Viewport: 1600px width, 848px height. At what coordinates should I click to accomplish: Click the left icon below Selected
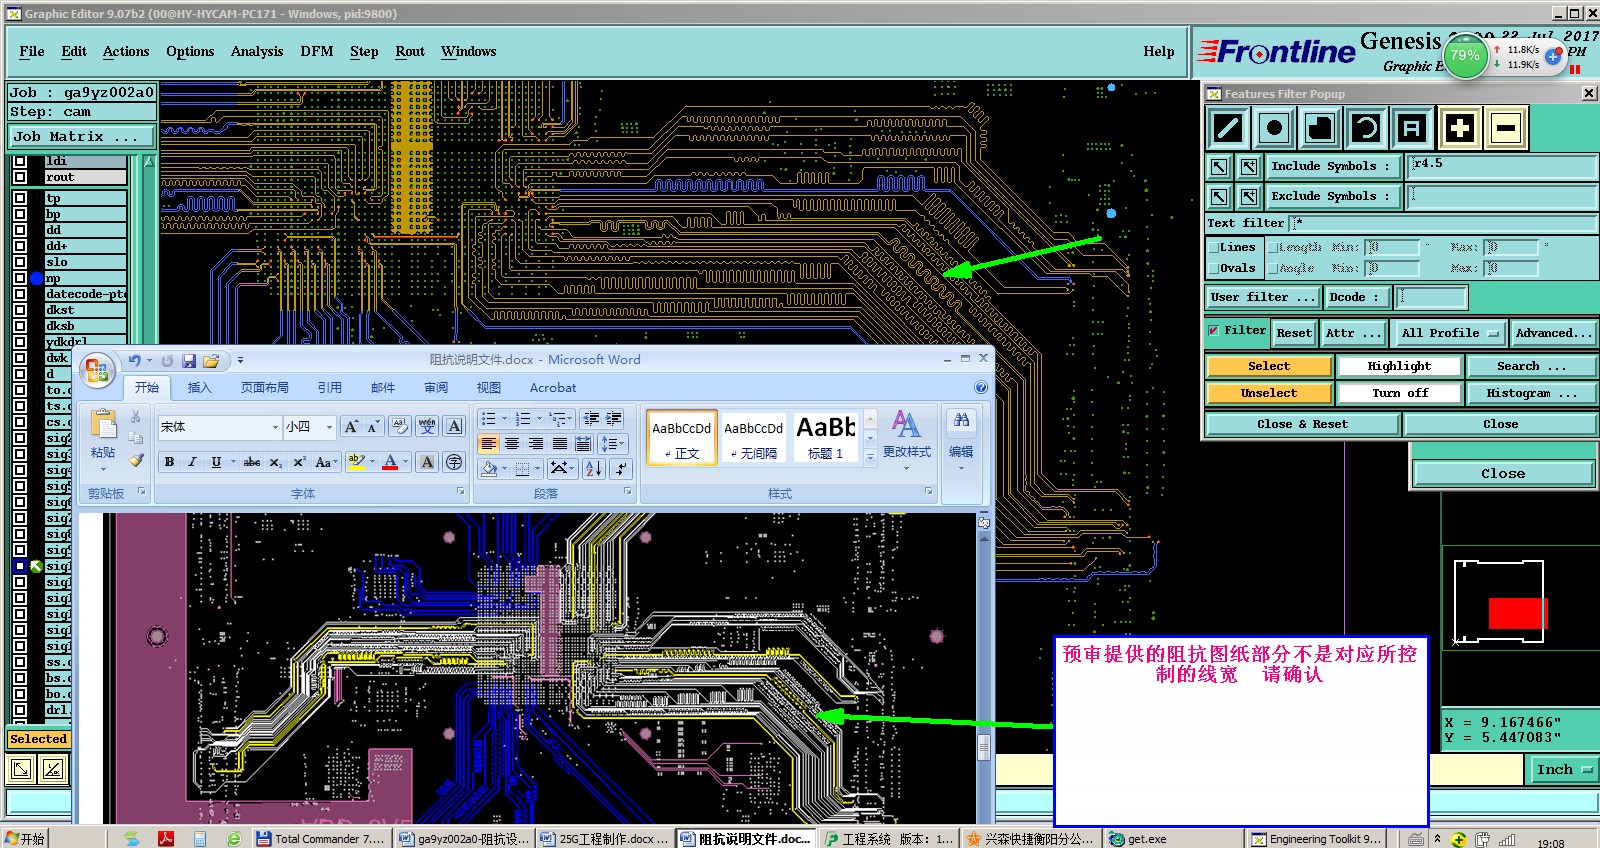coord(20,769)
